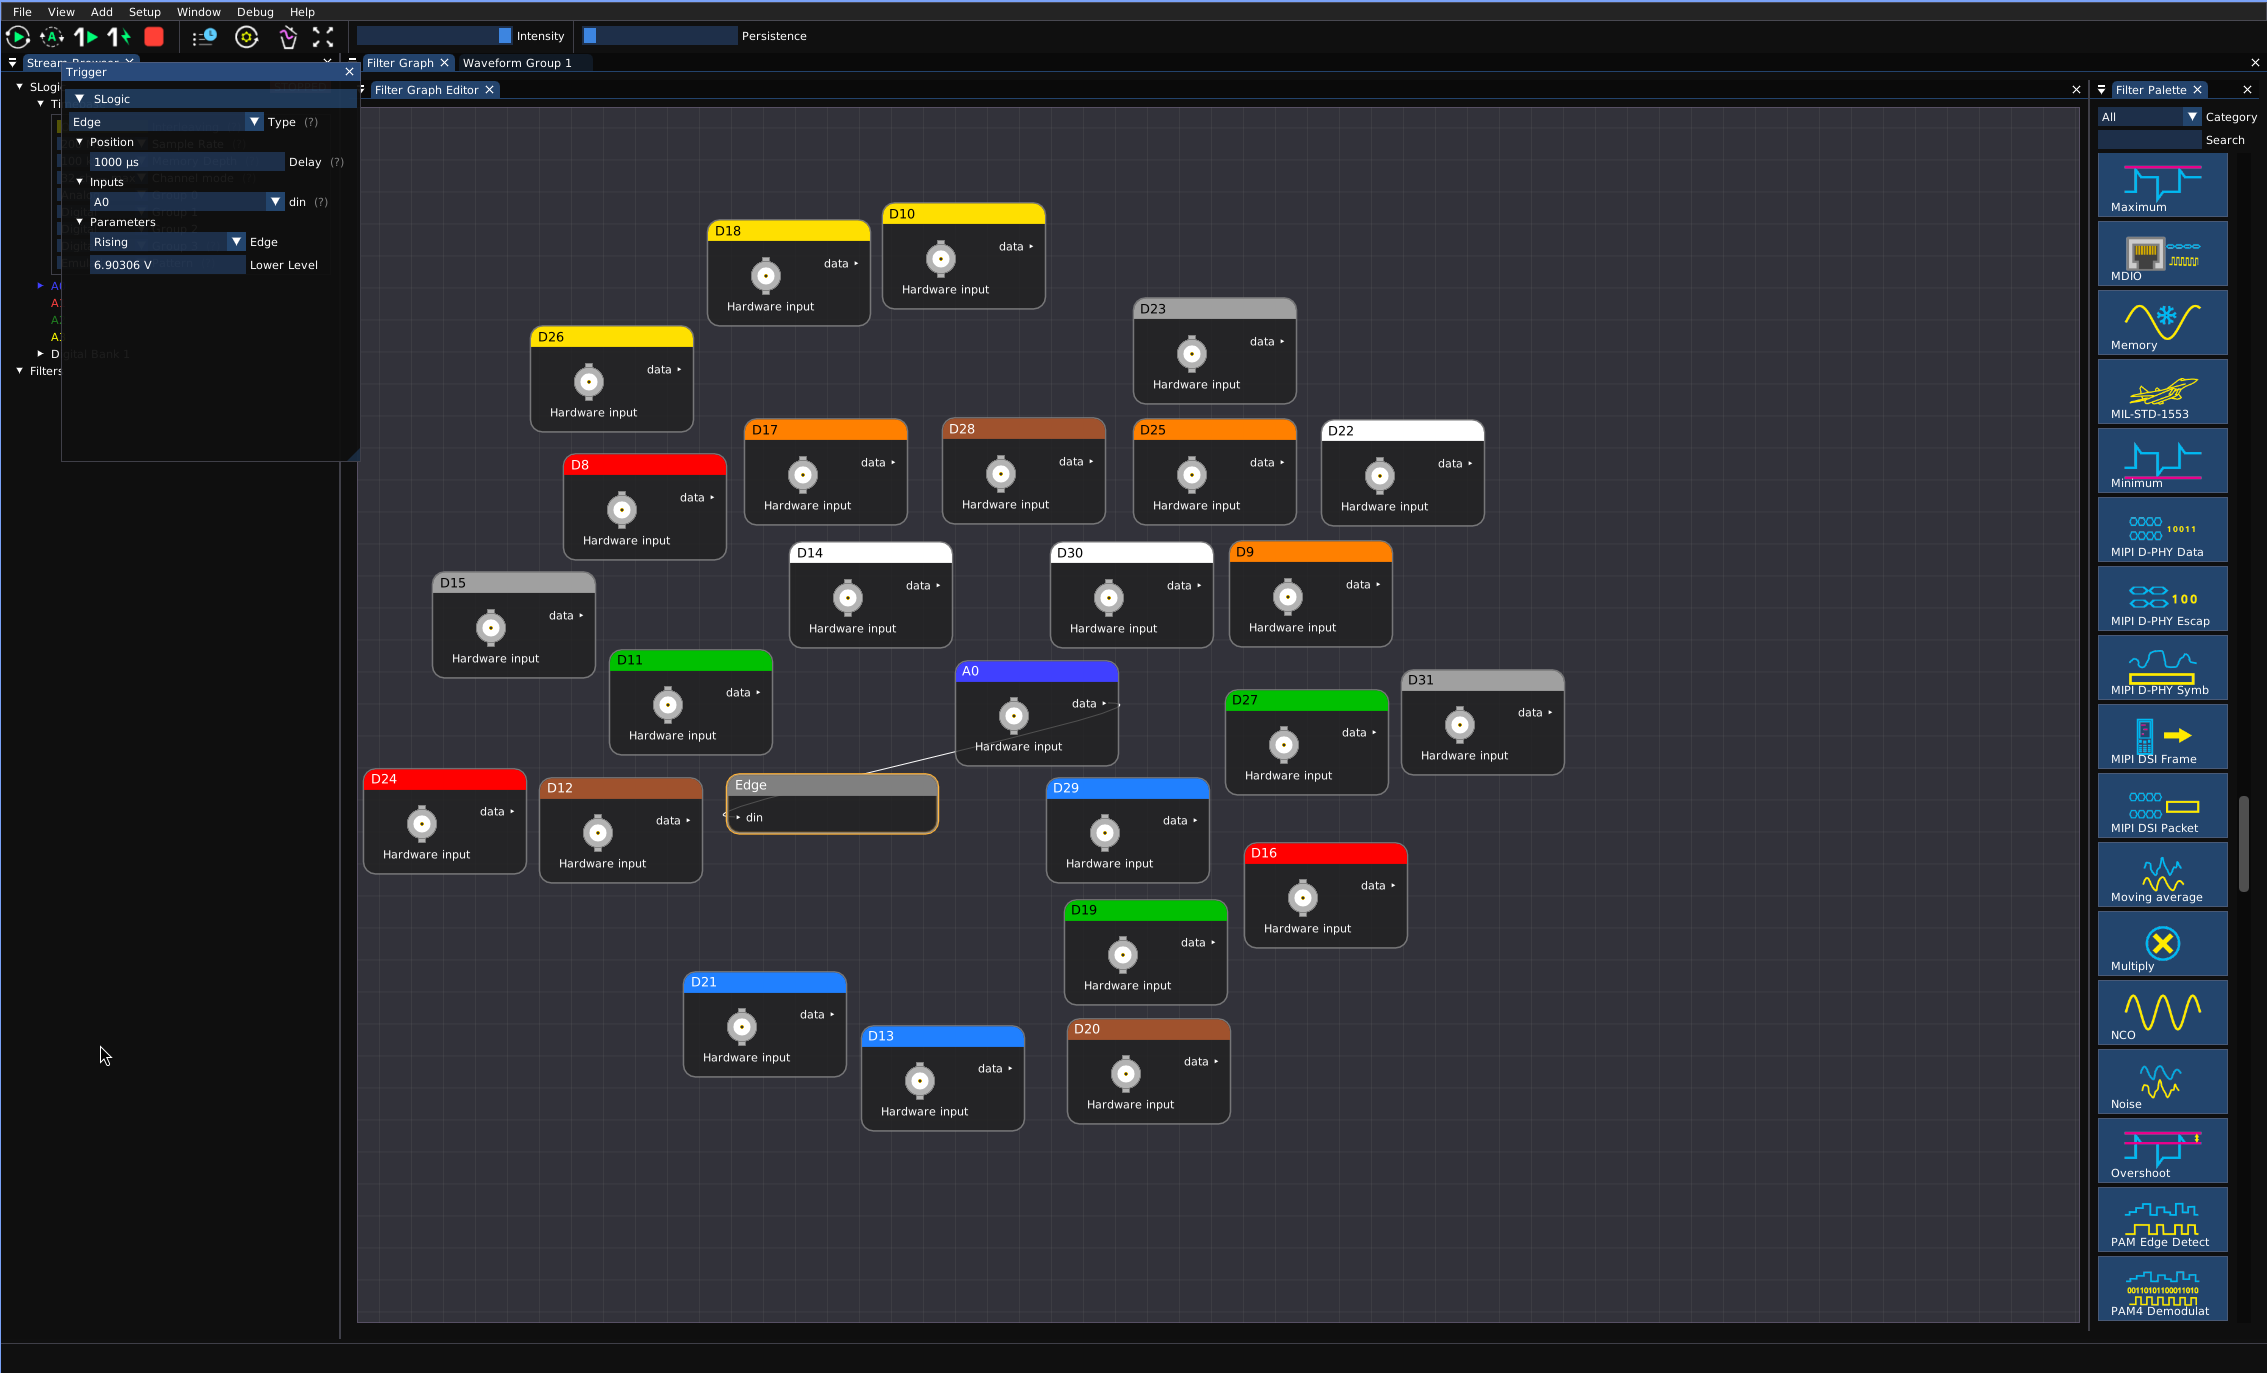Open the history list icon
Screen dimensions: 2267x1373
pos(204,37)
